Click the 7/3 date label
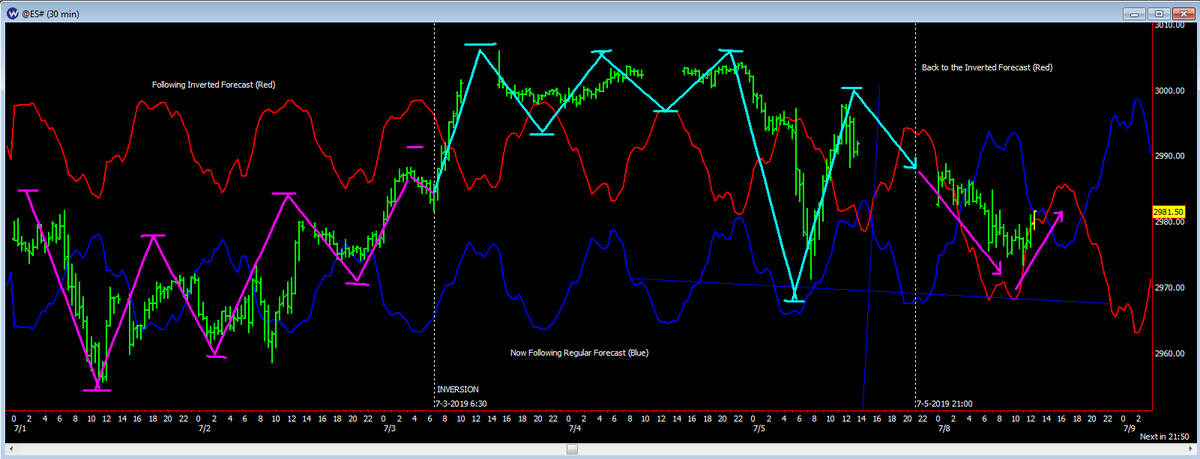Viewport: 1200px width, 459px height. [389, 428]
